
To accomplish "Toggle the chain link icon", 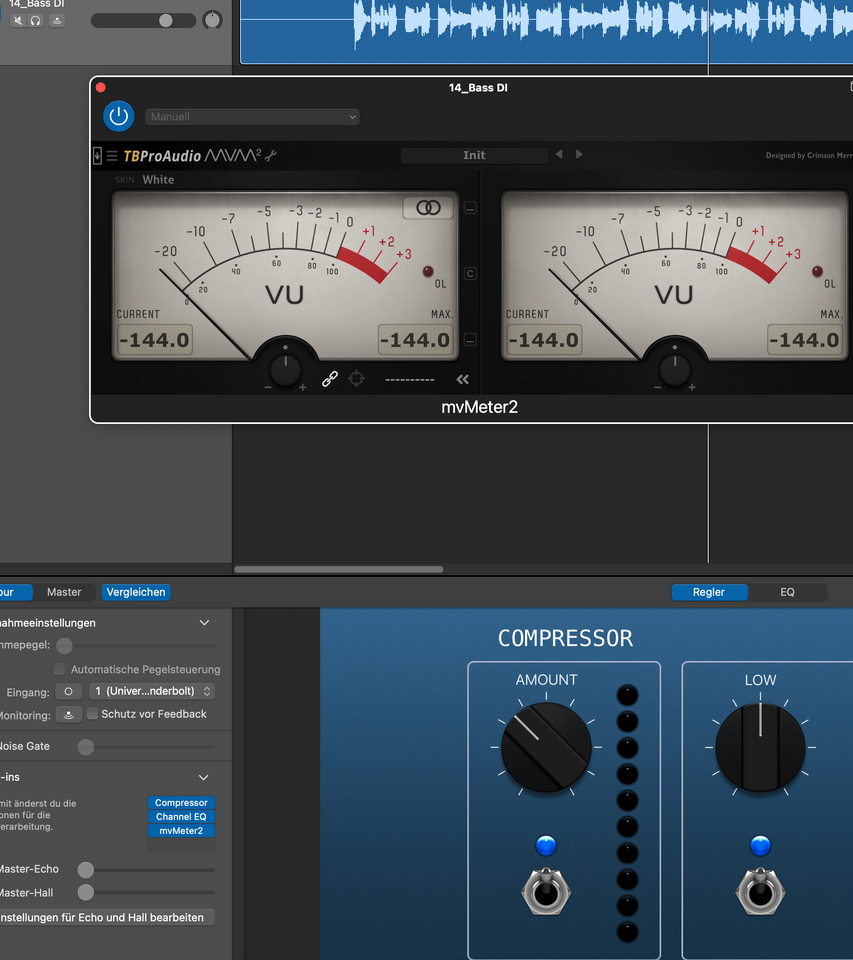I will [x=330, y=380].
